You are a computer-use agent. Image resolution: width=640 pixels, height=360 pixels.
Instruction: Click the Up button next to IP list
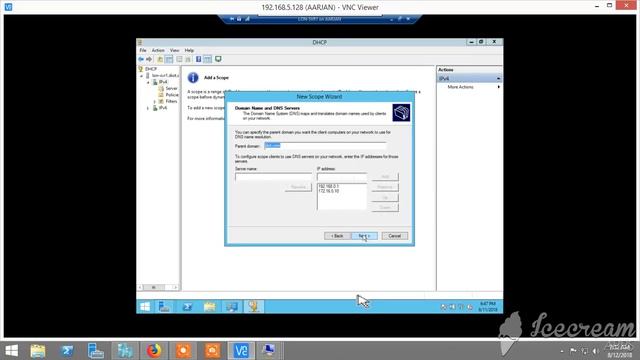385,198
